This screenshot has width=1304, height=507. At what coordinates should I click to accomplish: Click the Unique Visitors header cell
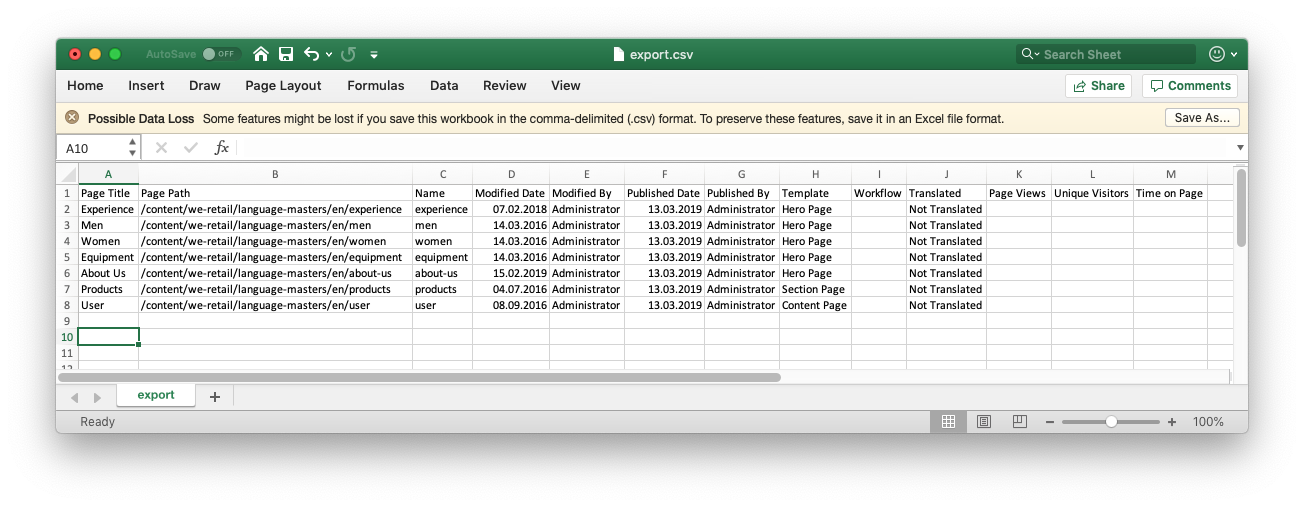click(1092, 193)
